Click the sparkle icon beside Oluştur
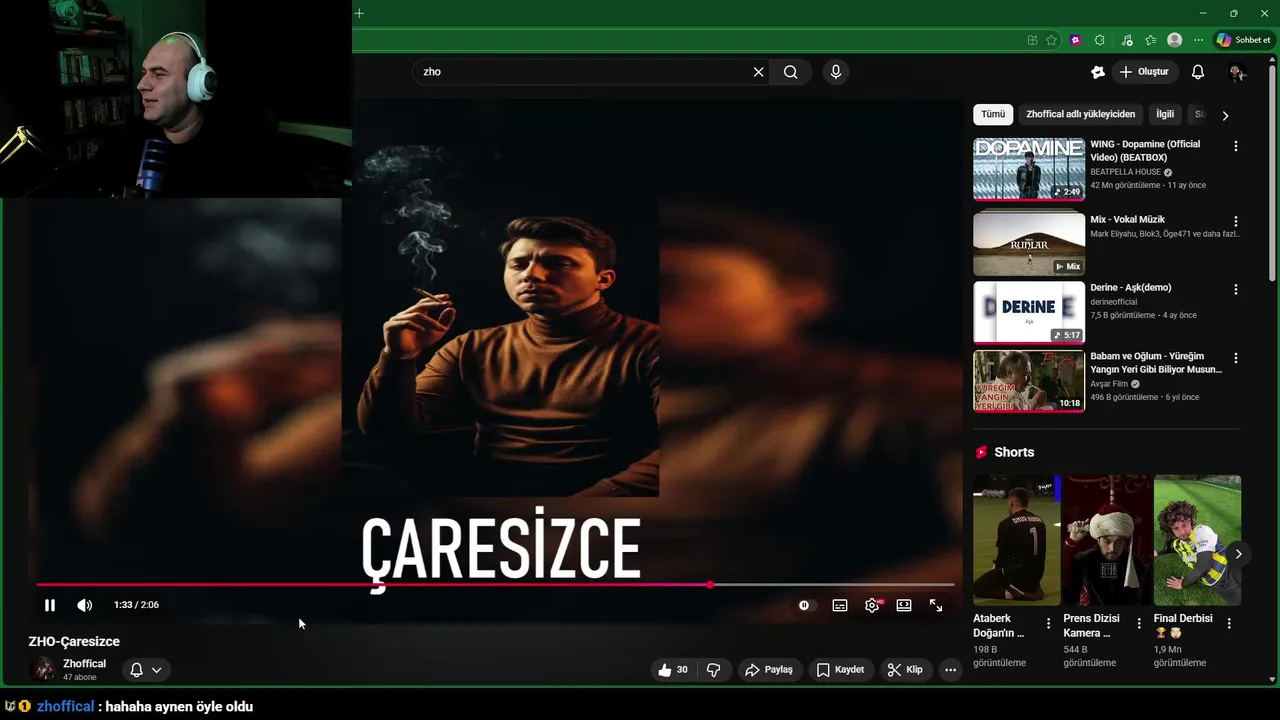The height and width of the screenshot is (720, 1280). point(1098,72)
